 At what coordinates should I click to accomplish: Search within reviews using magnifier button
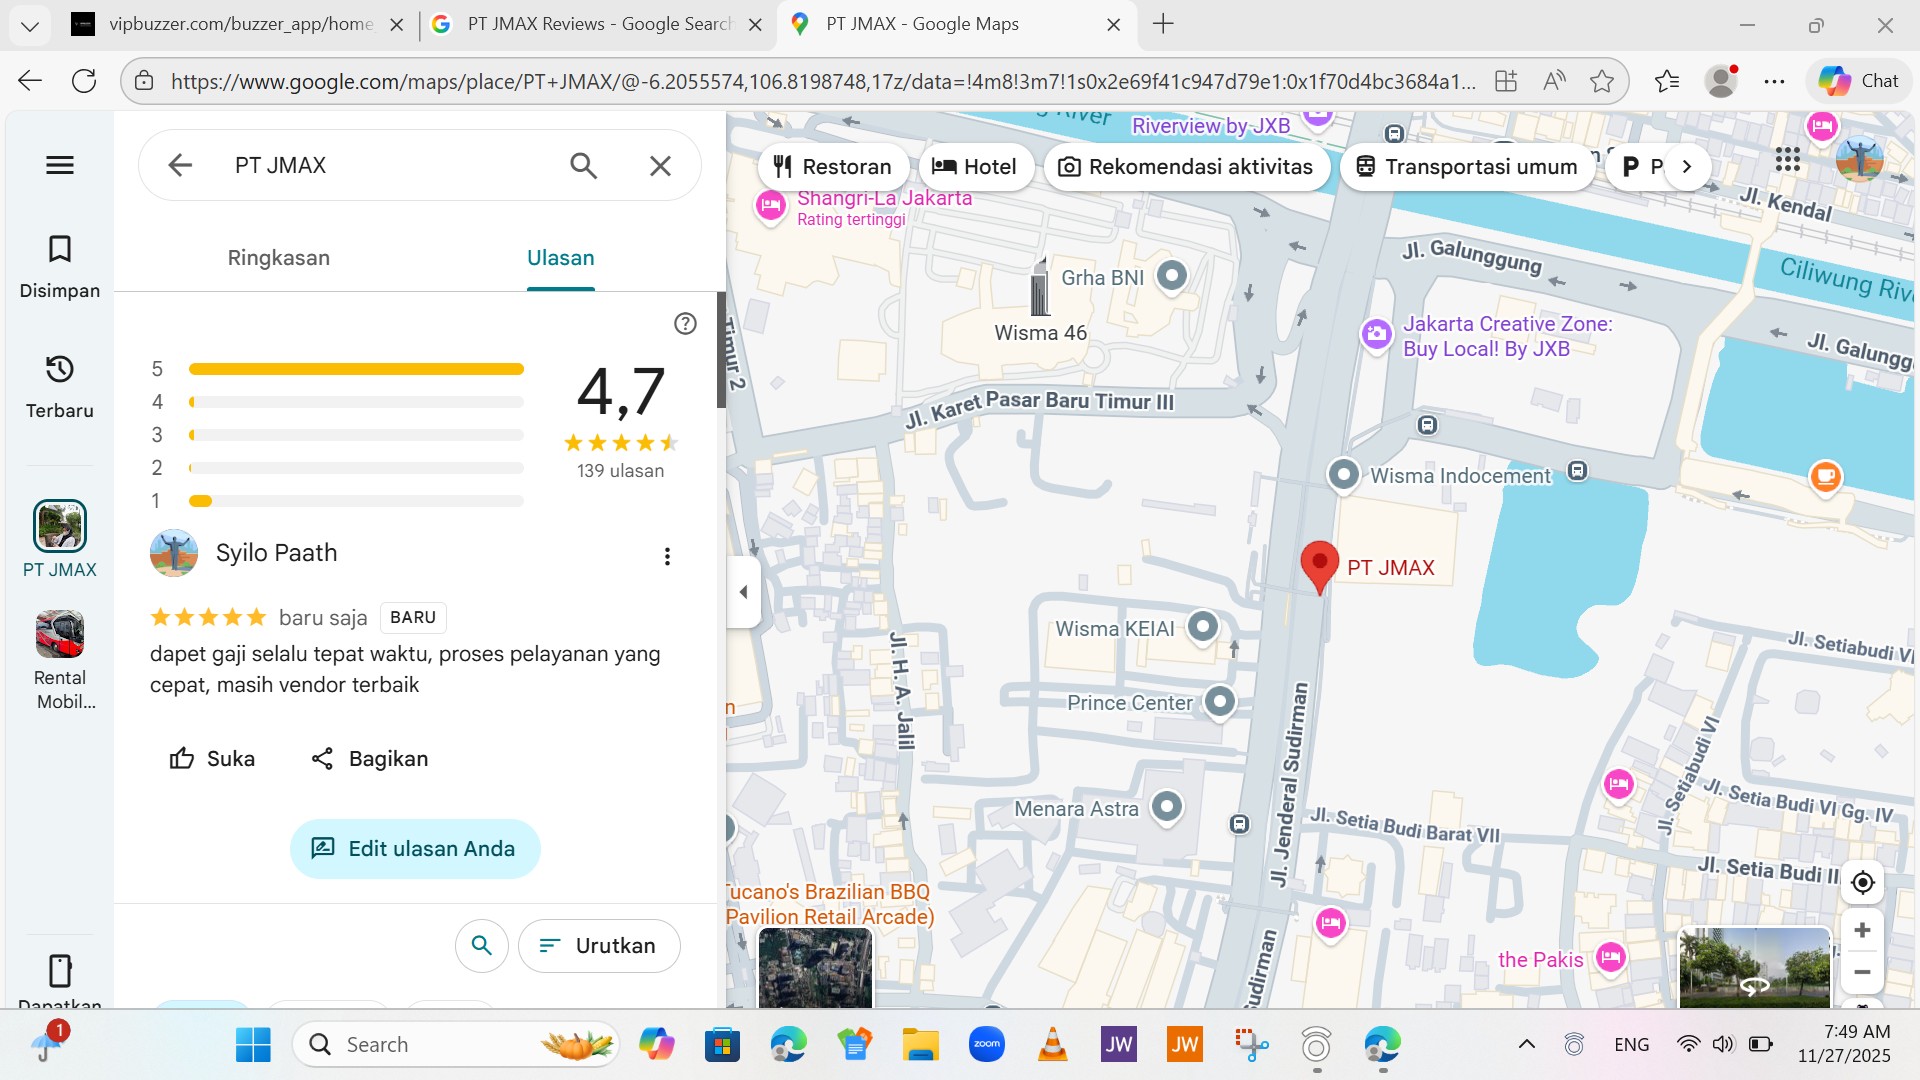(481, 945)
